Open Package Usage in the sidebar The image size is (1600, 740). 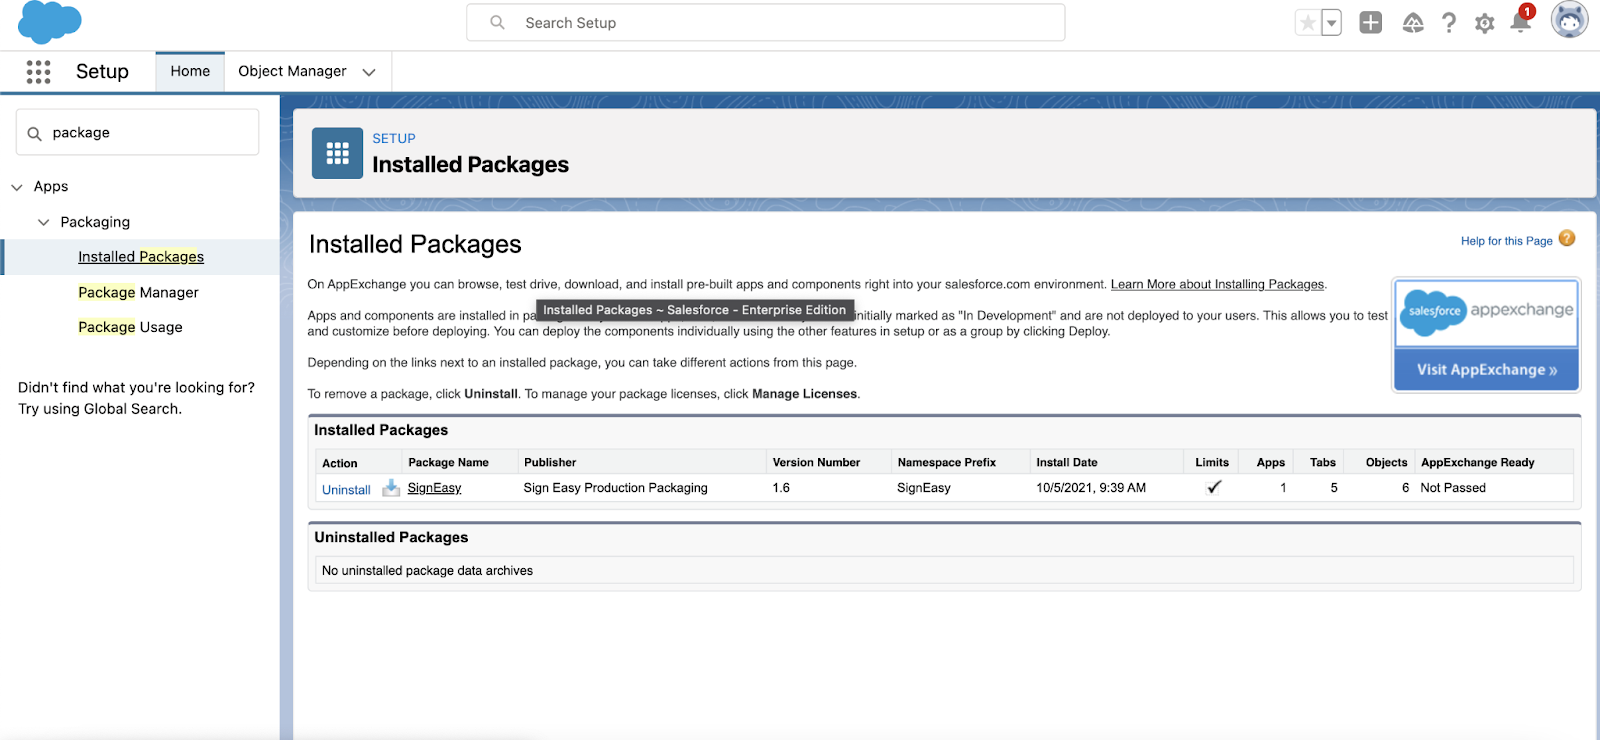(x=130, y=327)
